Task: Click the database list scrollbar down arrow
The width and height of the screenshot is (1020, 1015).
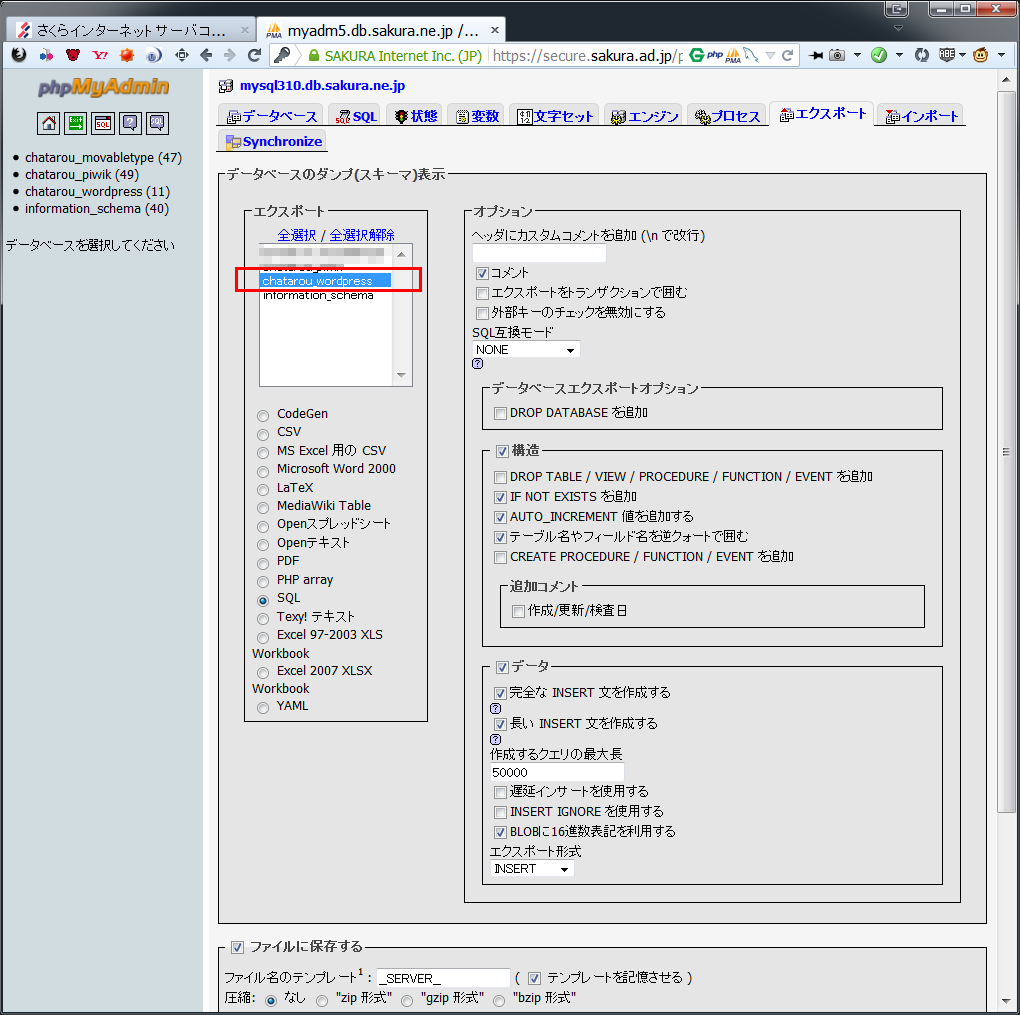Action: [401, 375]
